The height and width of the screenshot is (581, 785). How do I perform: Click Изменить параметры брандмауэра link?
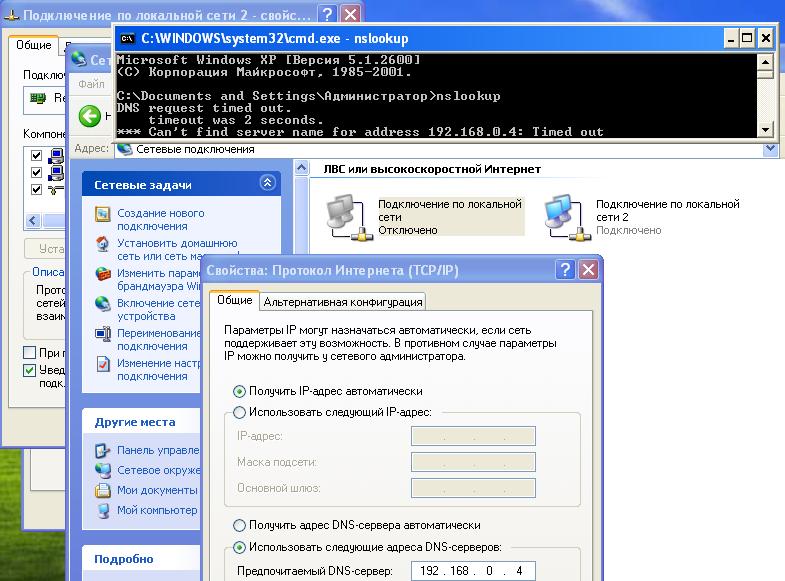point(158,280)
